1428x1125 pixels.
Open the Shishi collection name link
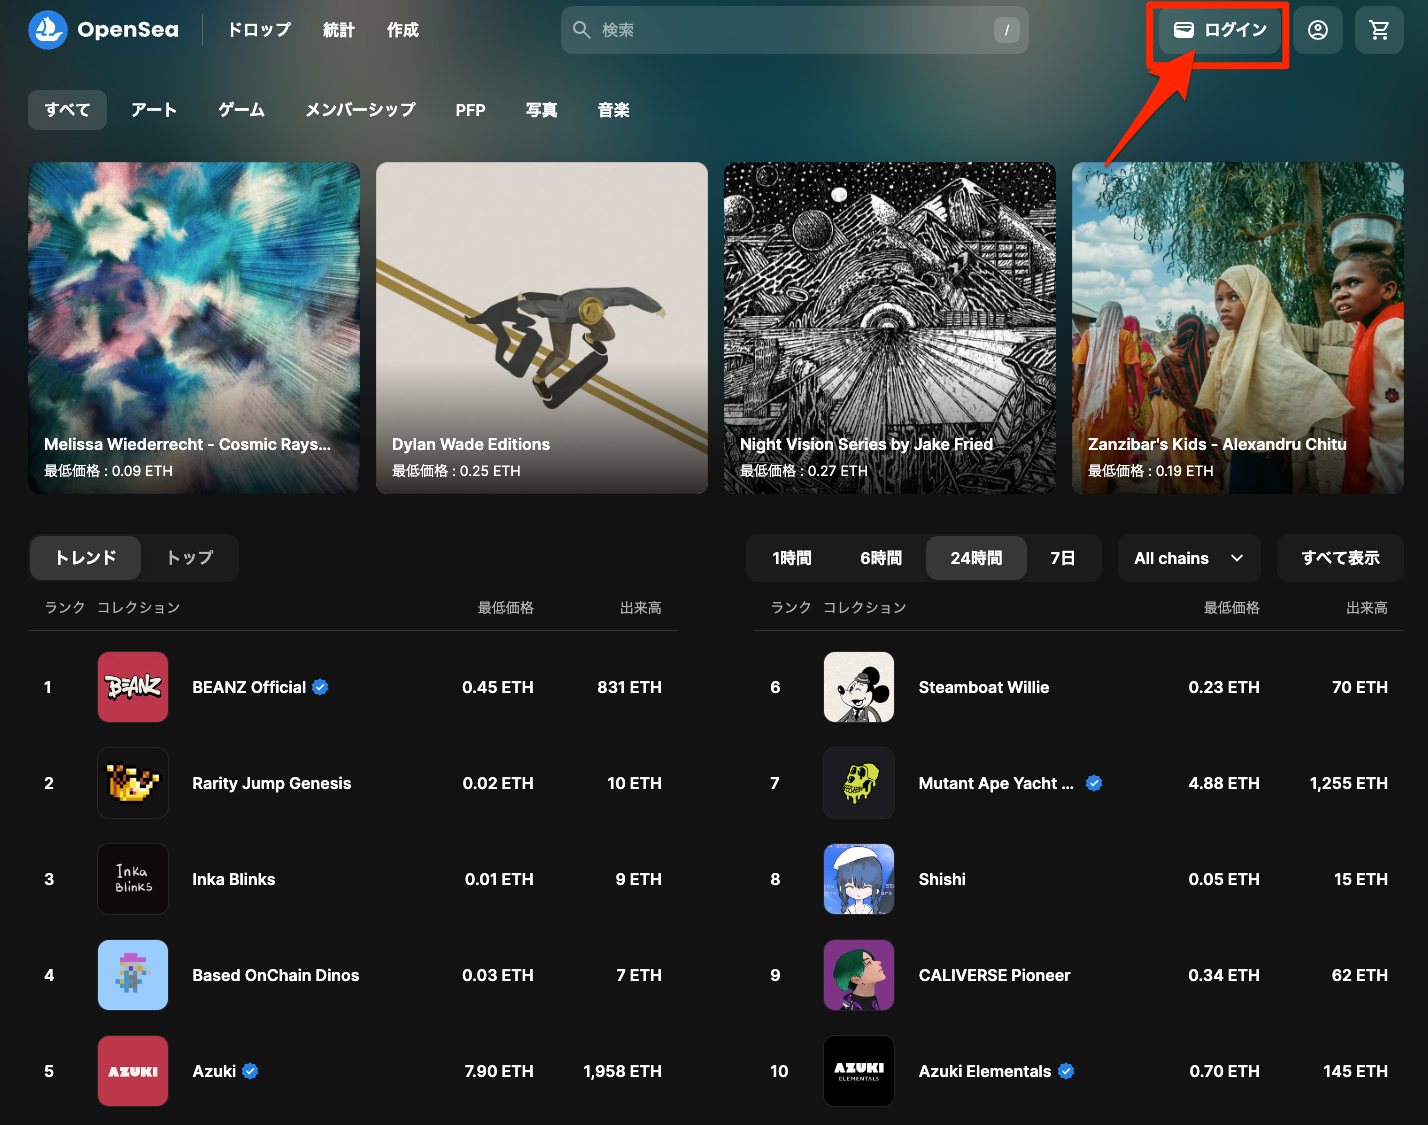tap(942, 879)
